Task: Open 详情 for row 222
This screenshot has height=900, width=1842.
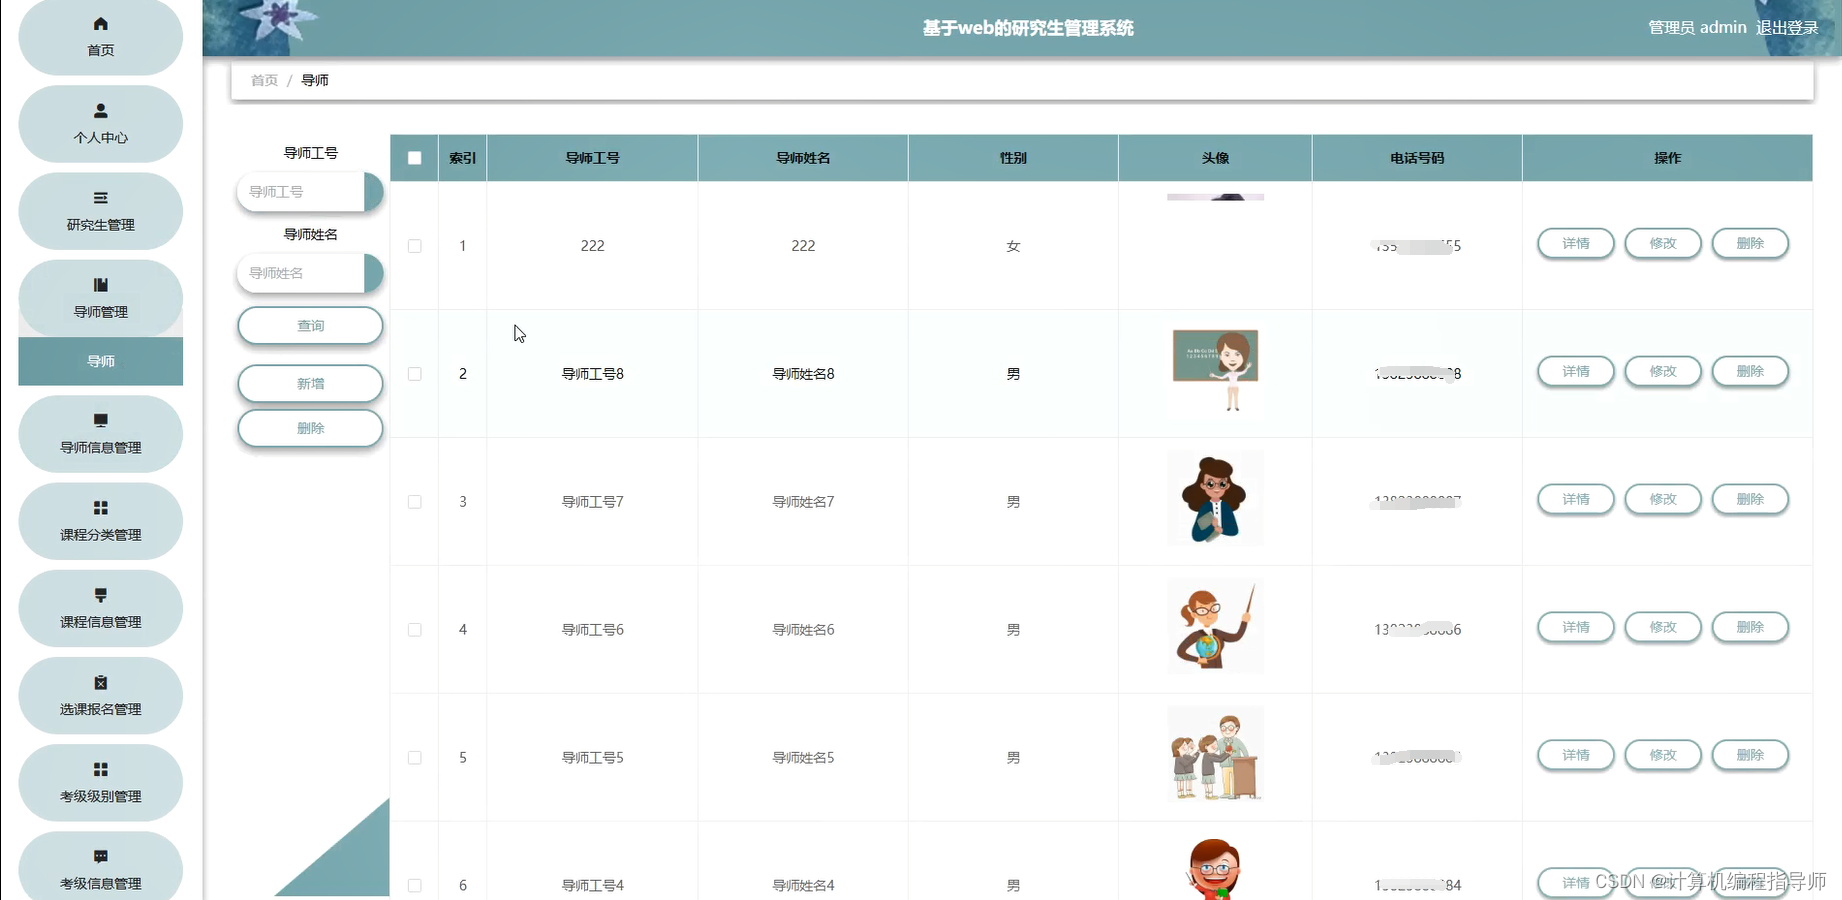Action: coord(1576,243)
